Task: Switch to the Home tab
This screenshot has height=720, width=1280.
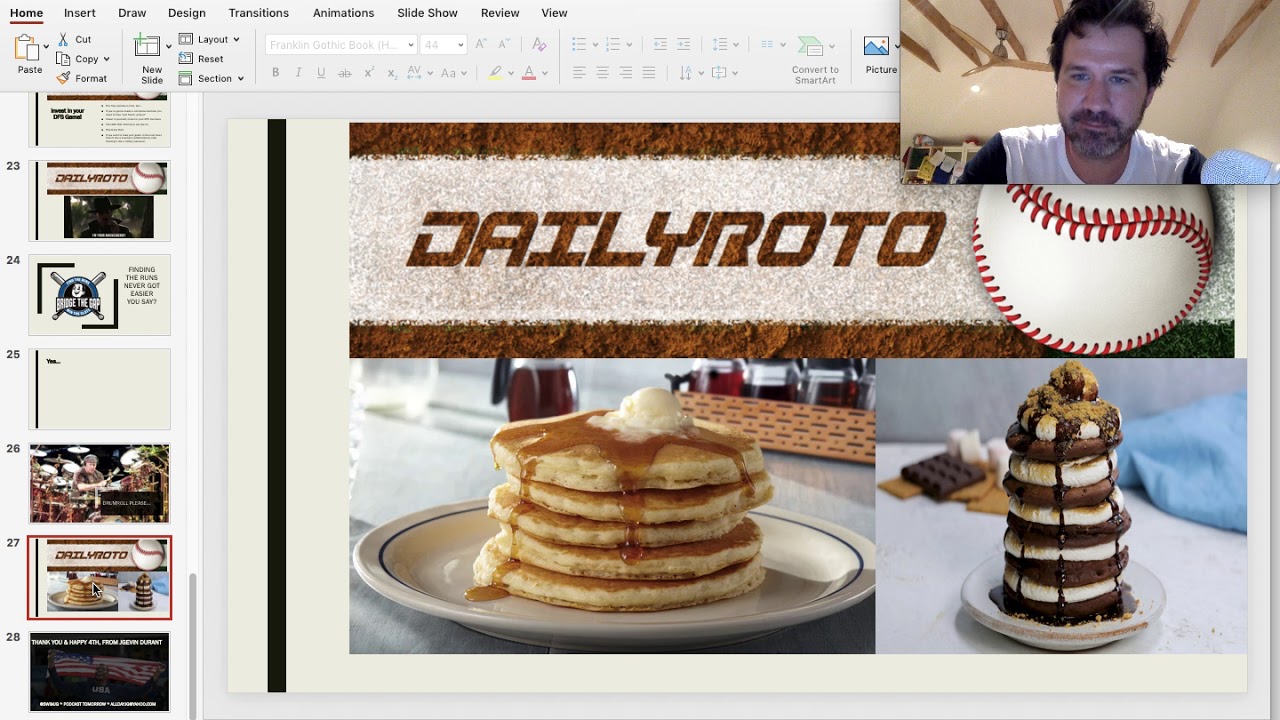Action: click(26, 13)
